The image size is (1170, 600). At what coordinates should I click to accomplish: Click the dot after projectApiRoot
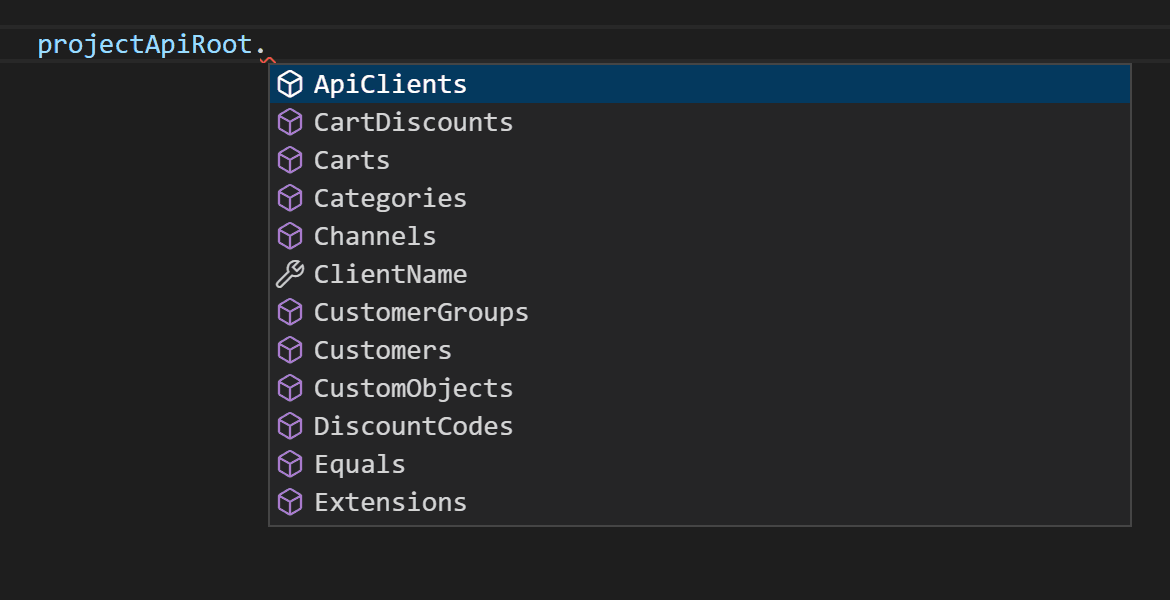pos(264,44)
